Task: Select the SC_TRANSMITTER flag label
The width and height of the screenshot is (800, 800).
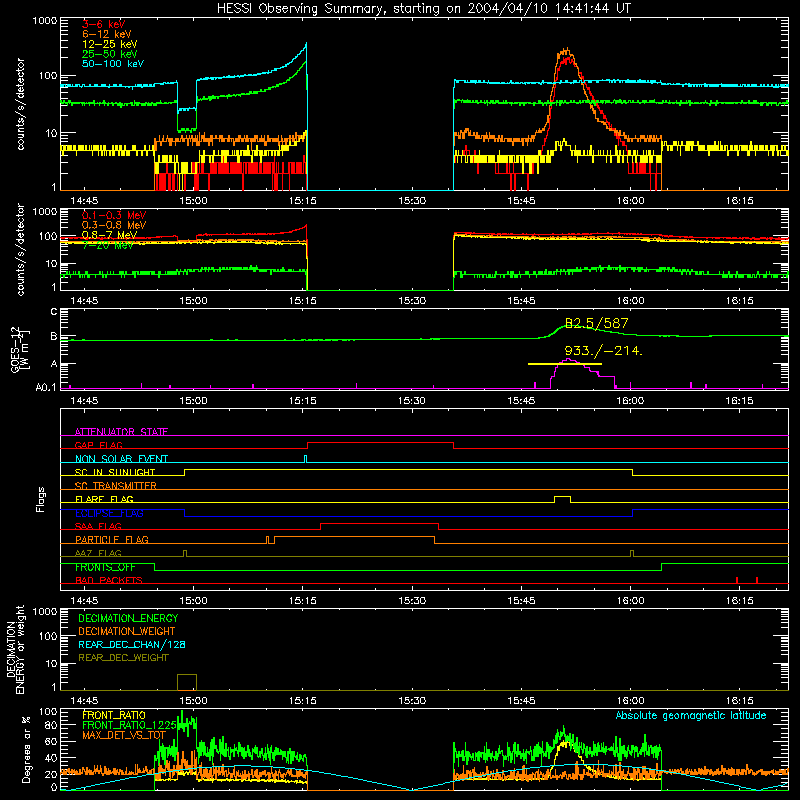Action: (x=116, y=486)
